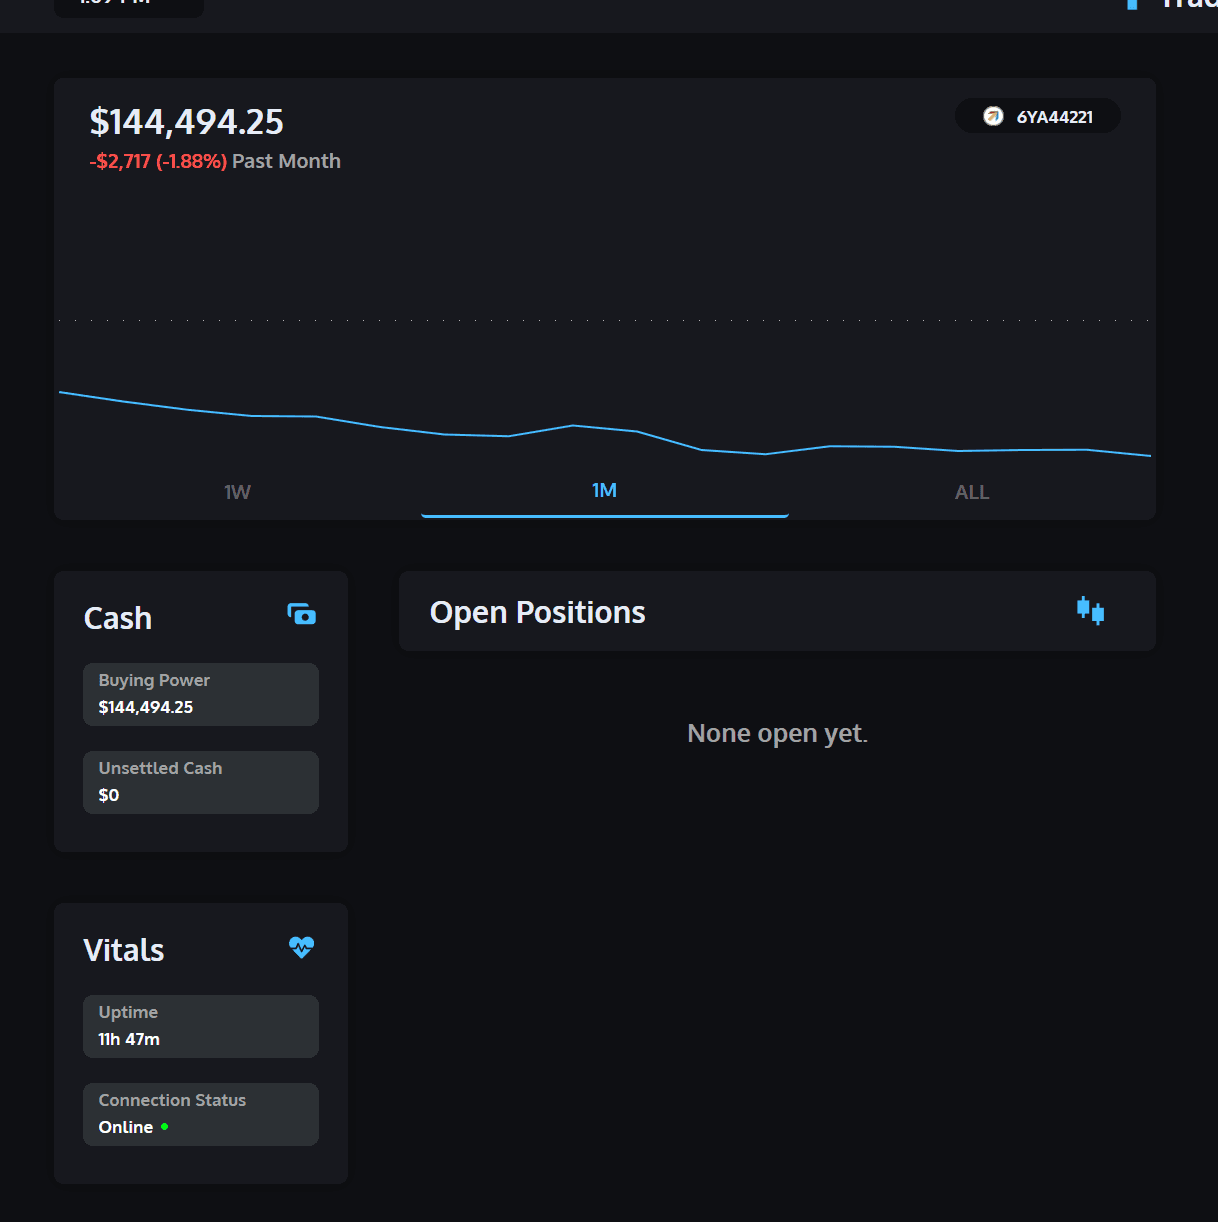Click the "None open yet." message

pyautogui.click(x=777, y=734)
